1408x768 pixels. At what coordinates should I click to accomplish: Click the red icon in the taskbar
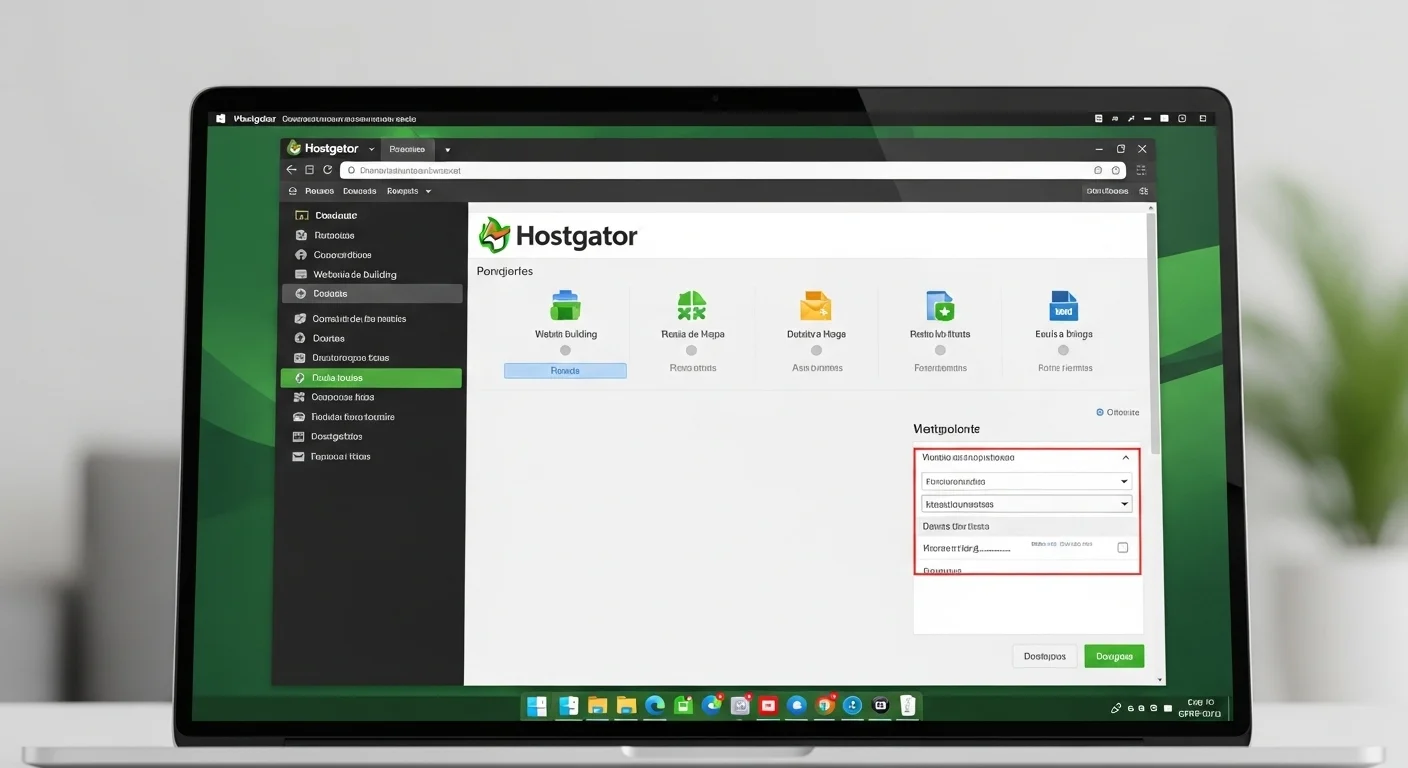[768, 706]
